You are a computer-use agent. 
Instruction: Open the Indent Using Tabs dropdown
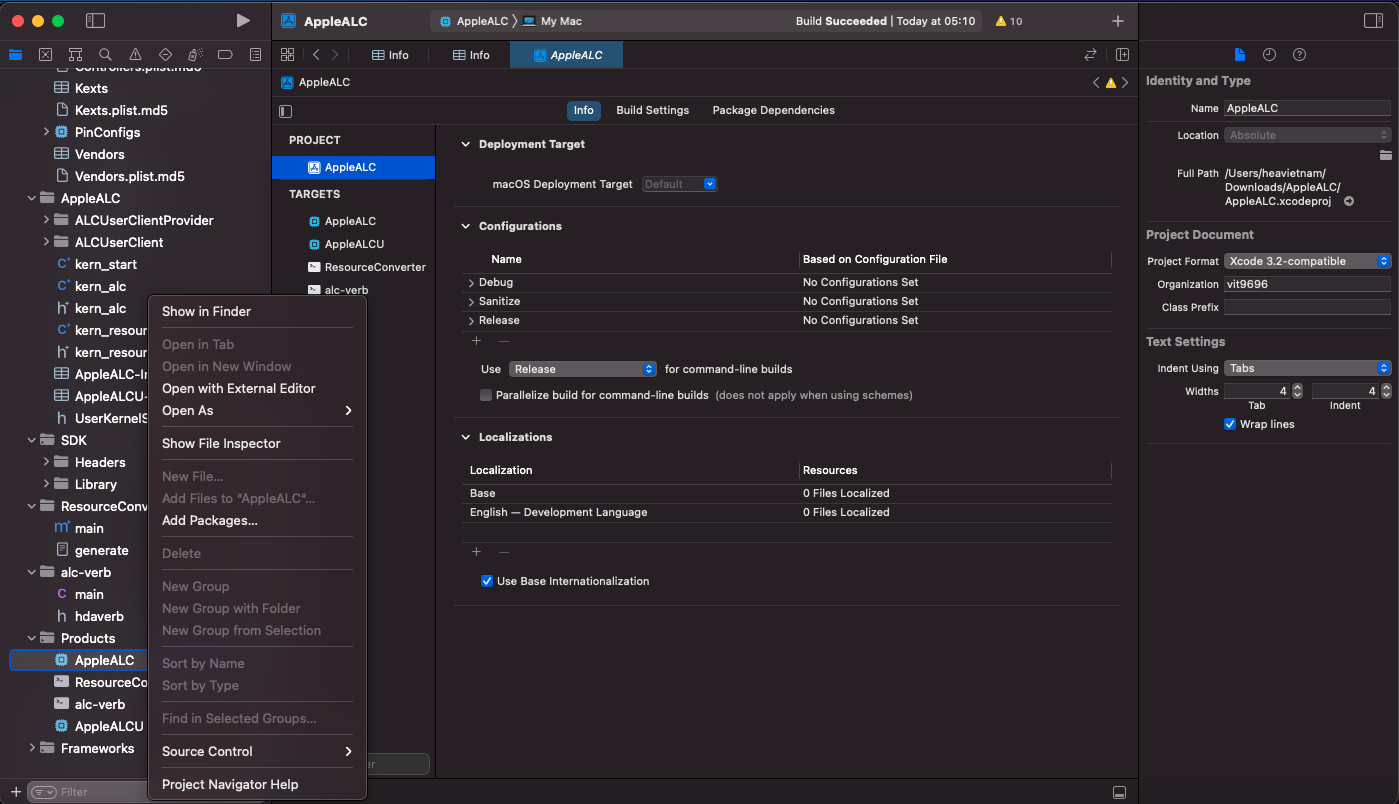1307,368
